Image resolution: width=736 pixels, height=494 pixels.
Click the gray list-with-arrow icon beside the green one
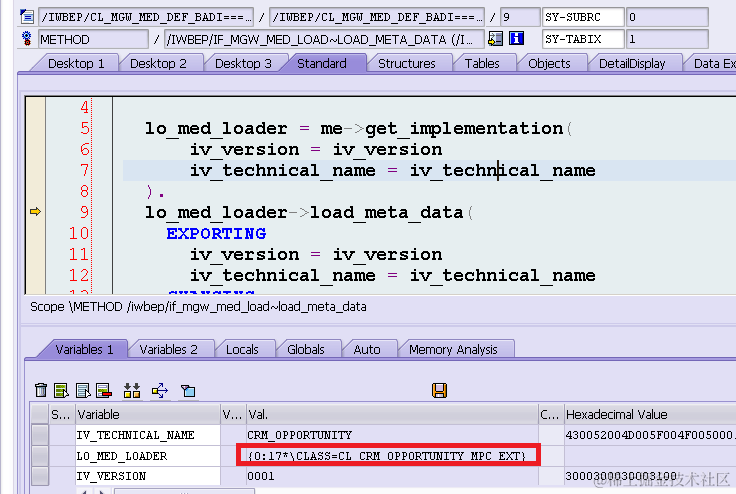(83, 390)
